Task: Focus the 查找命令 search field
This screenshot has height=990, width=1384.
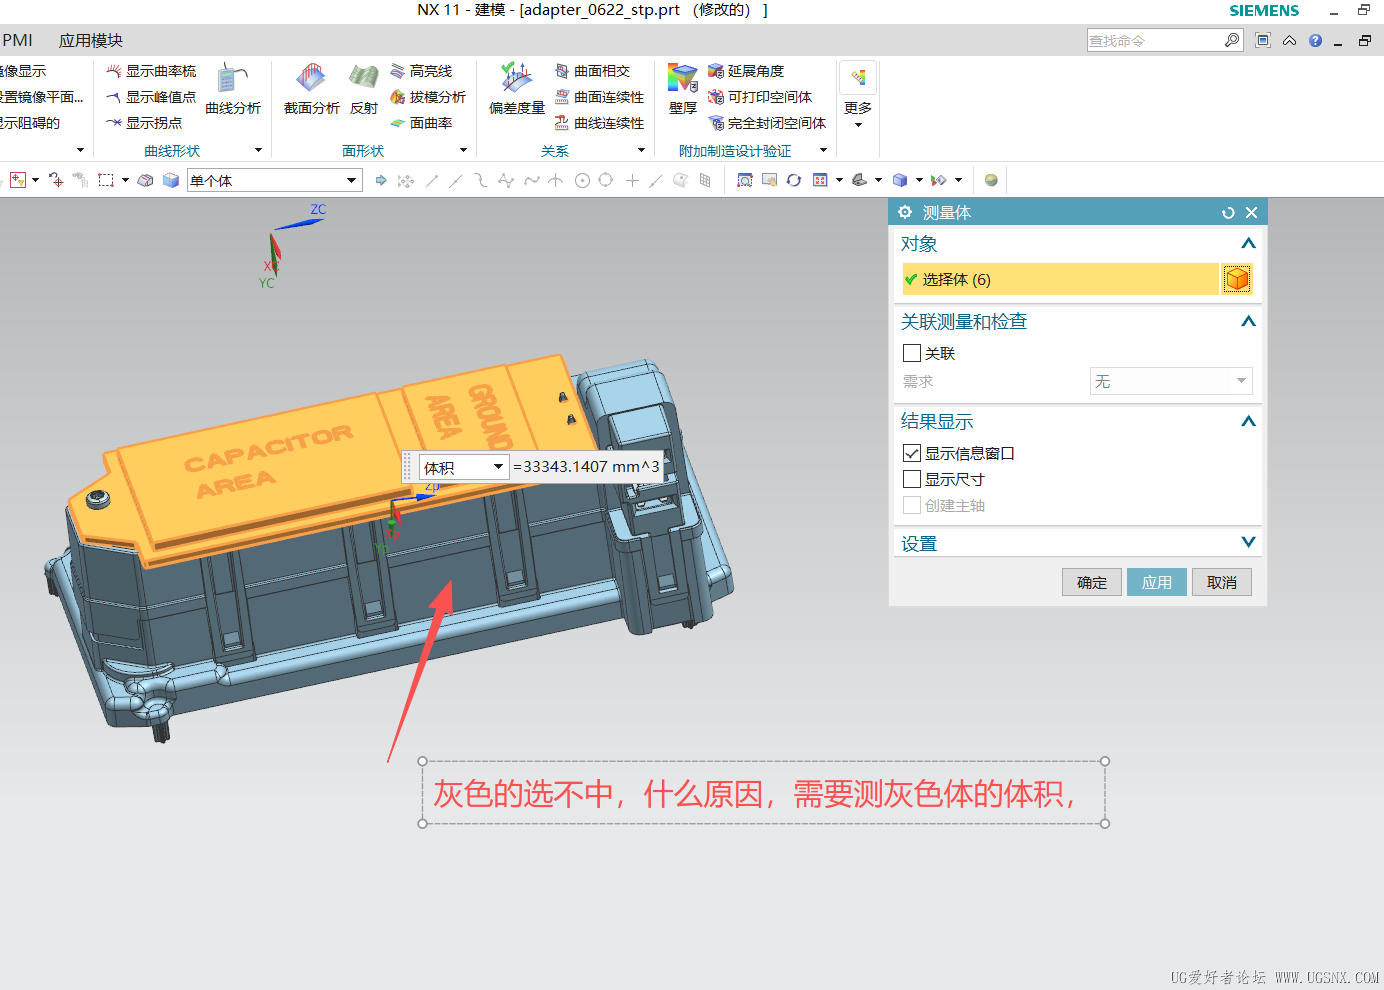Action: pyautogui.click(x=1155, y=41)
